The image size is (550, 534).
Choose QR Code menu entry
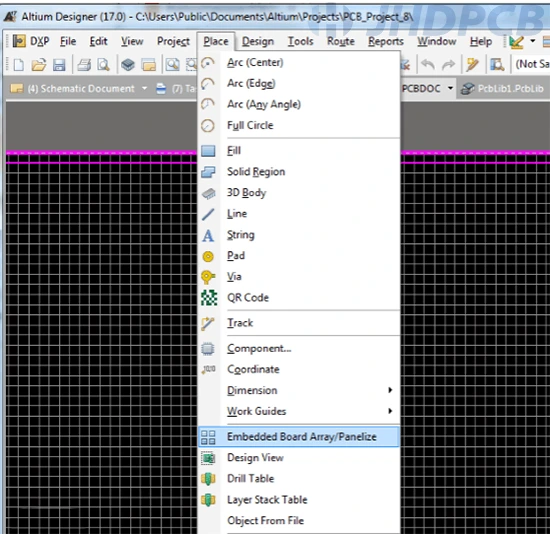tap(299, 298)
